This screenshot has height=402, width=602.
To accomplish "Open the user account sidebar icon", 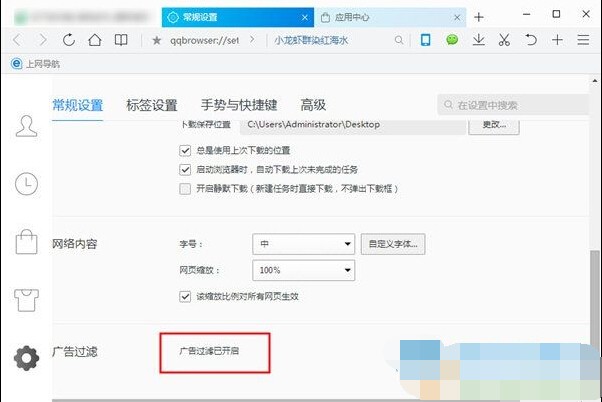I will pos(26,126).
